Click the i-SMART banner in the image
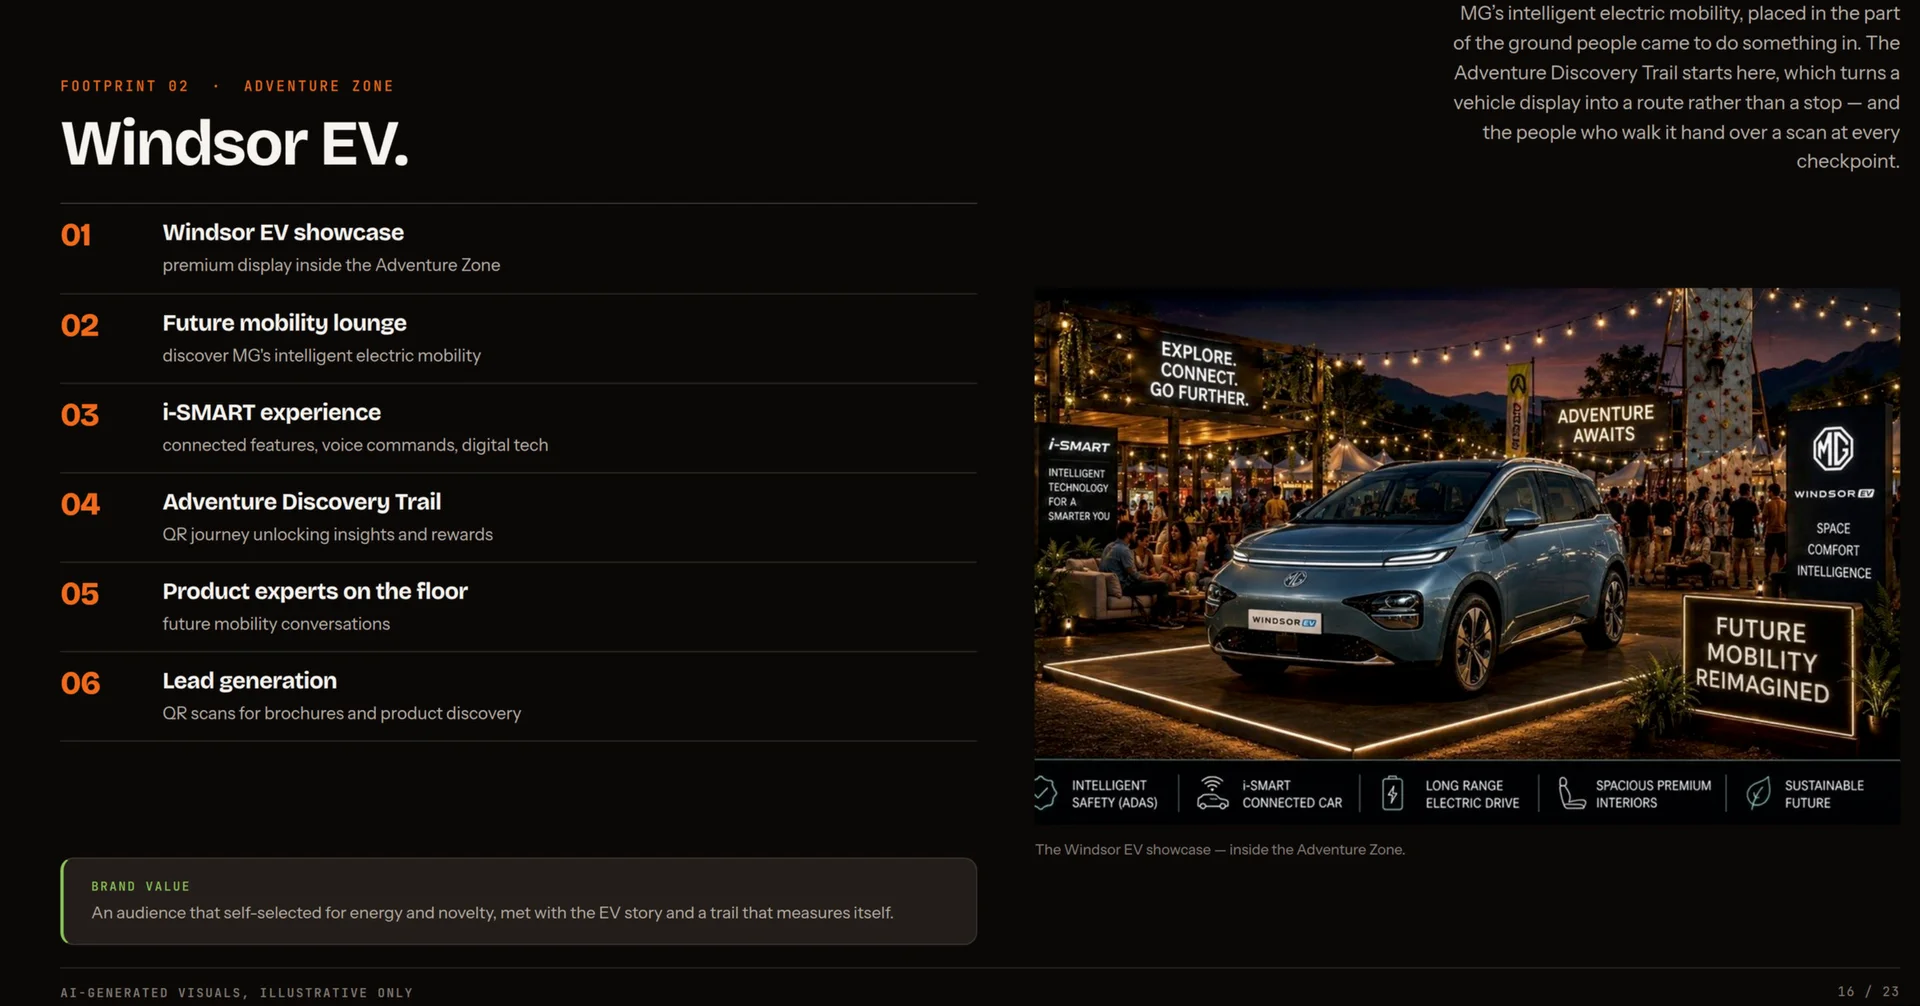 (x=1078, y=480)
